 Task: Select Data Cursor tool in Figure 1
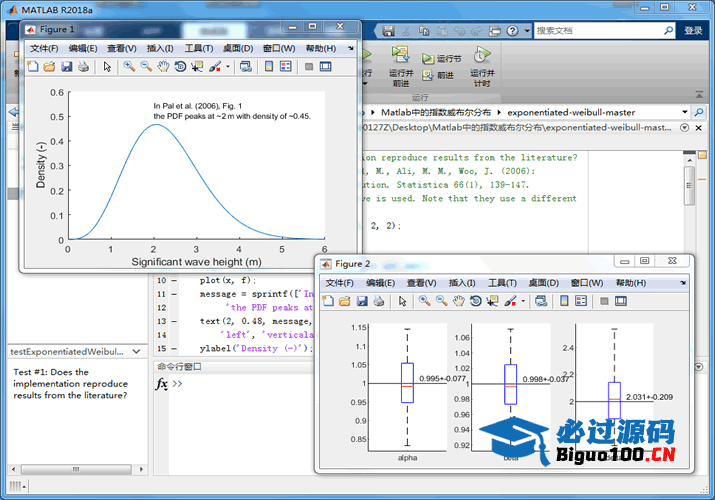click(197, 67)
